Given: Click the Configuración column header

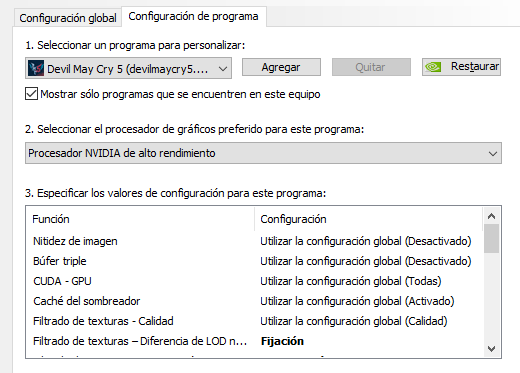Looking at the screenshot, I should 368,219.
